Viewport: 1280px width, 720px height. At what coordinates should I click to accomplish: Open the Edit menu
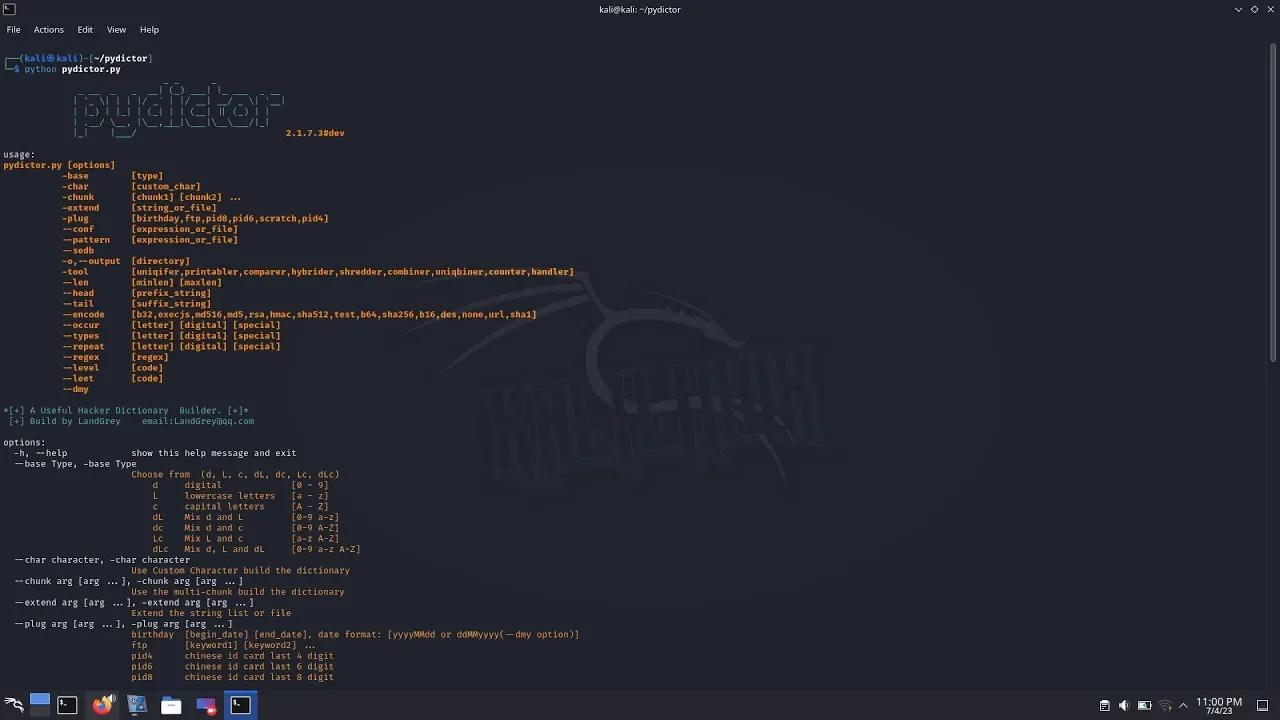tap(85, 29)
